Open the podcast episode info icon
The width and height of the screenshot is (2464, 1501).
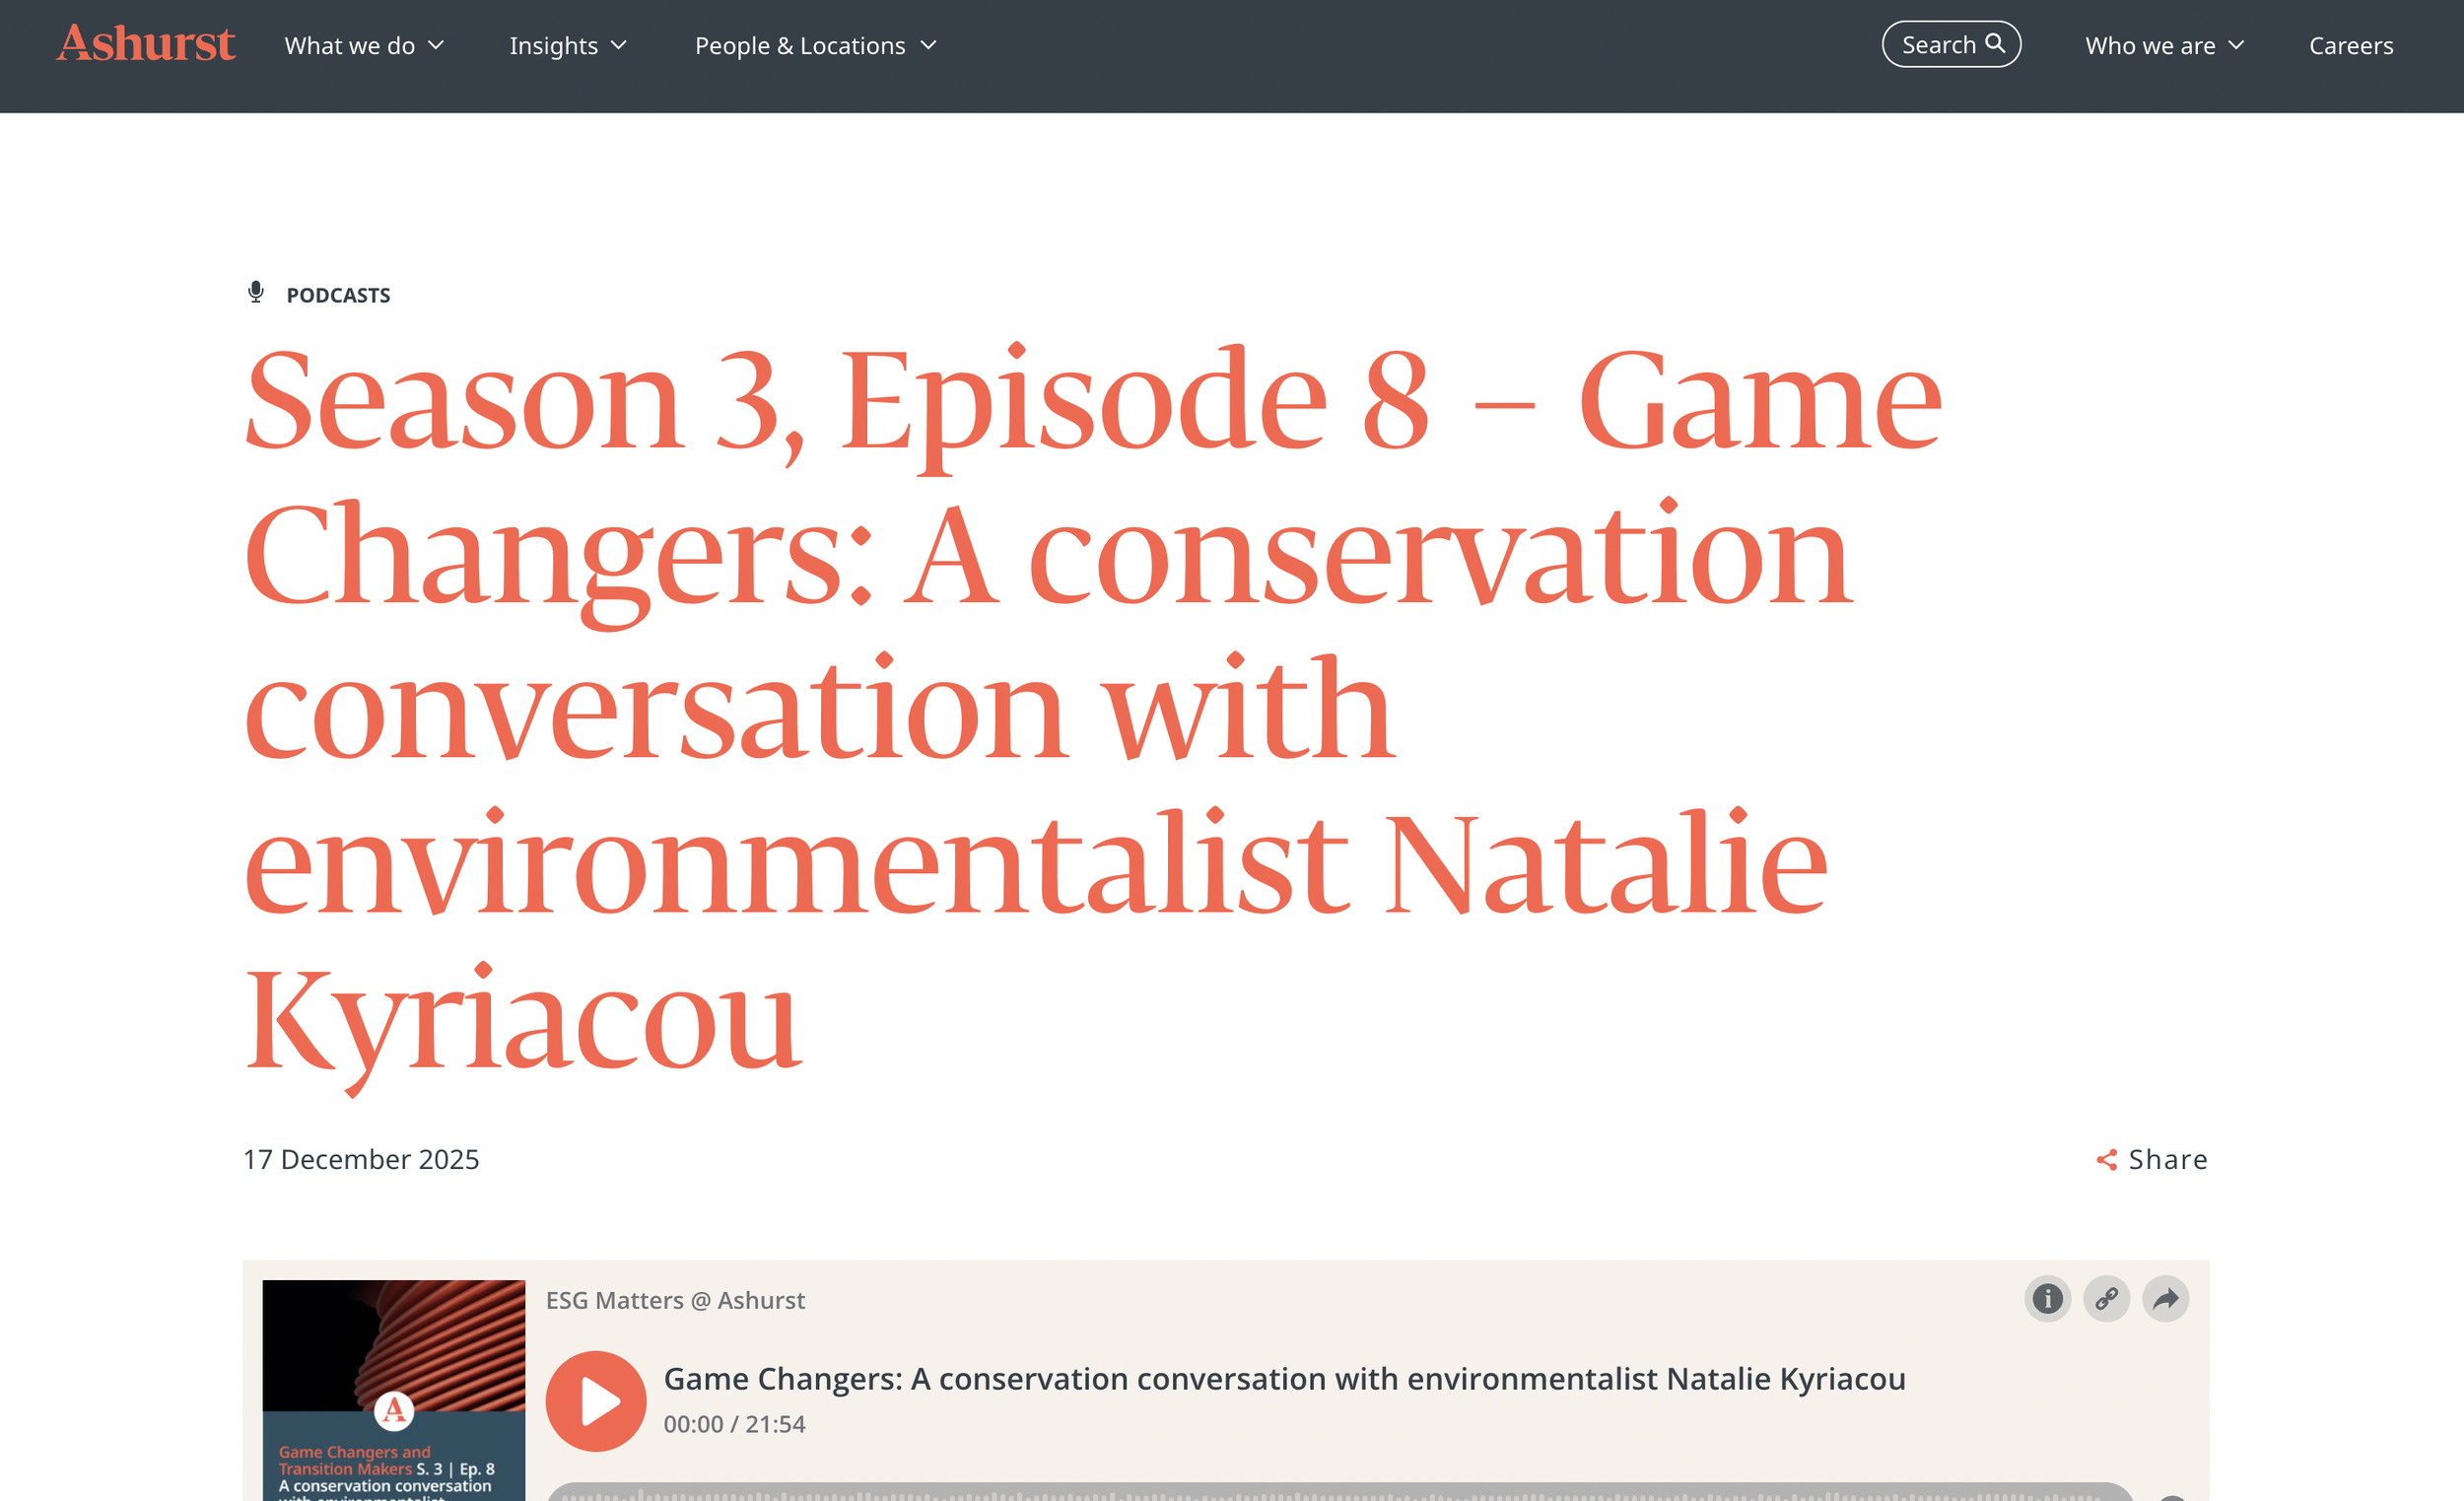2046,1299
